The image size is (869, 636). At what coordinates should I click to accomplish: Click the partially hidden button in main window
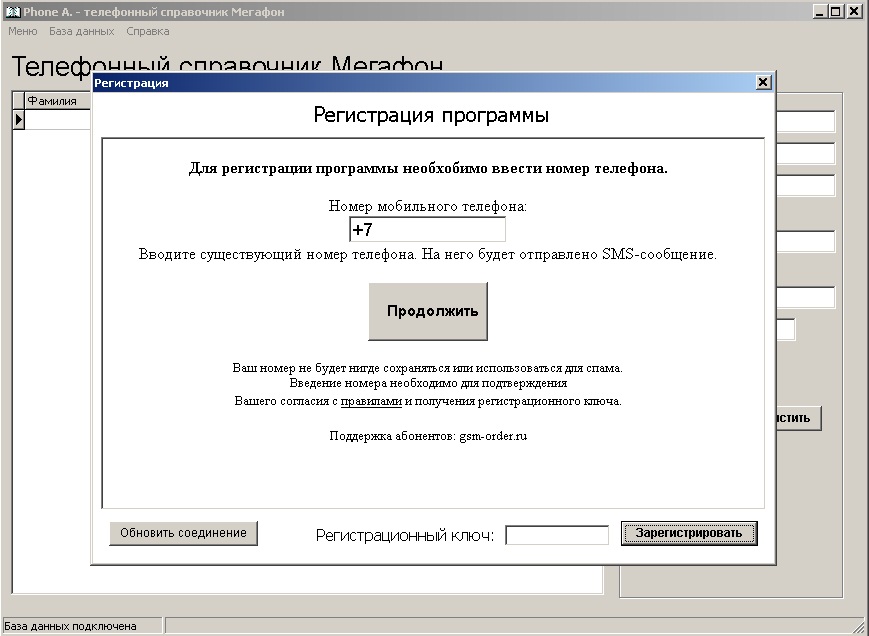point(799,418)
